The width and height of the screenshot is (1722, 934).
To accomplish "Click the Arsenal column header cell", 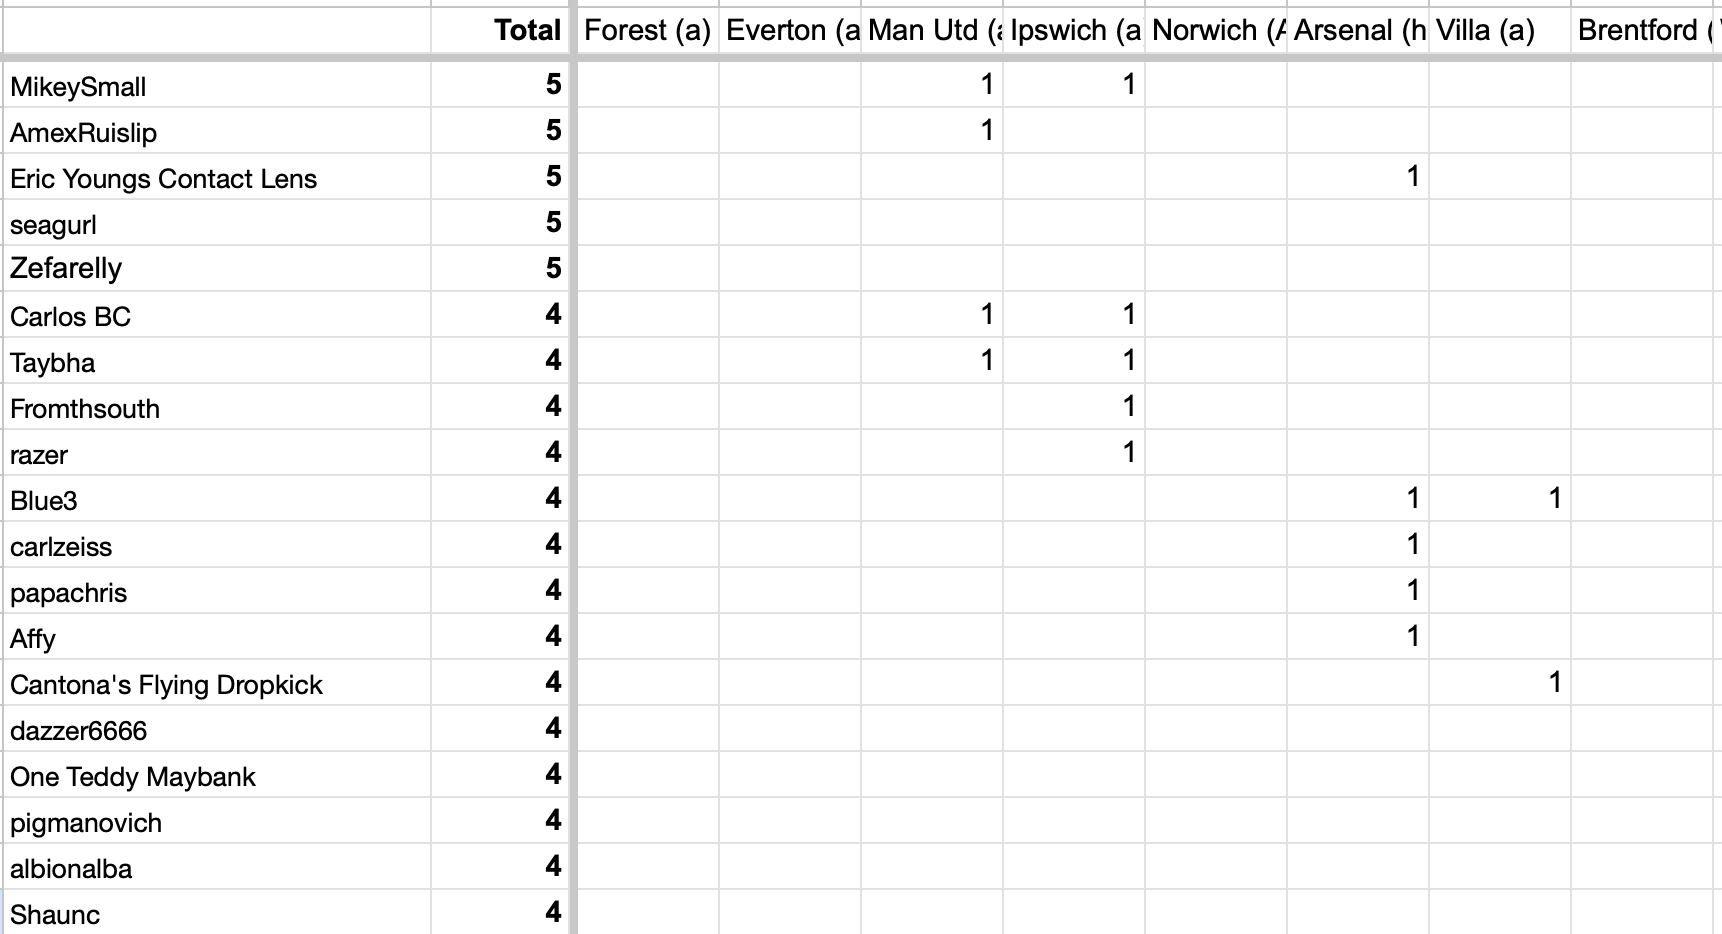I will (x=1358, y=30).
